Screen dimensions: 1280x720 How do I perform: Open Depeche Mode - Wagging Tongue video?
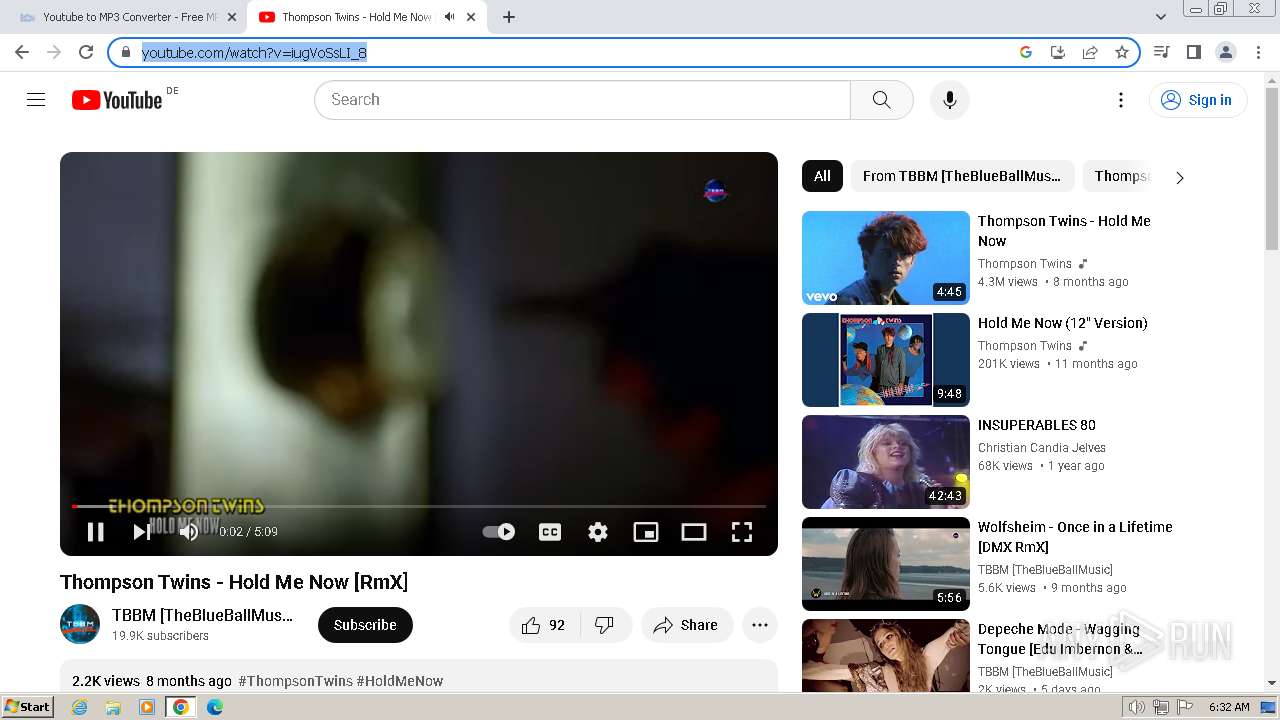(x=1060, y=639)
